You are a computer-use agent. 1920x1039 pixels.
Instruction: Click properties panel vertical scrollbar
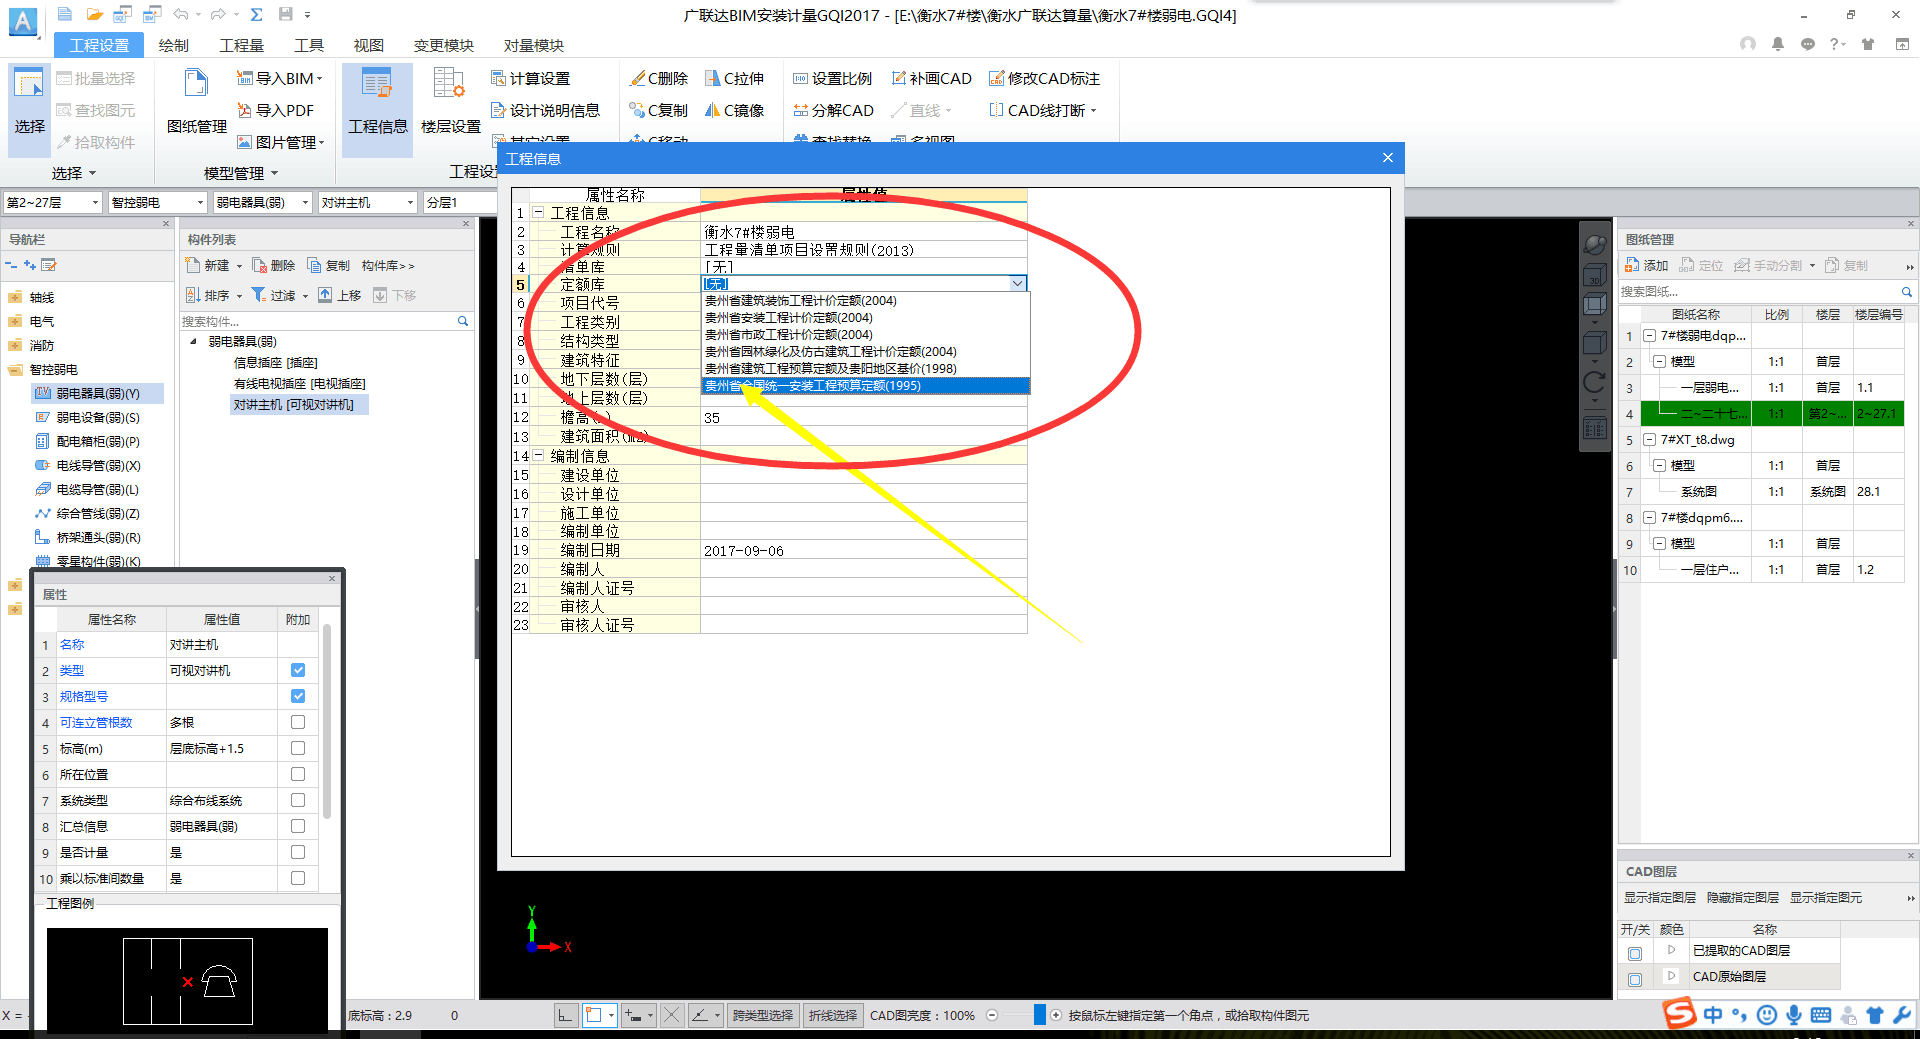pyautogui.click(x=327, y=720)
